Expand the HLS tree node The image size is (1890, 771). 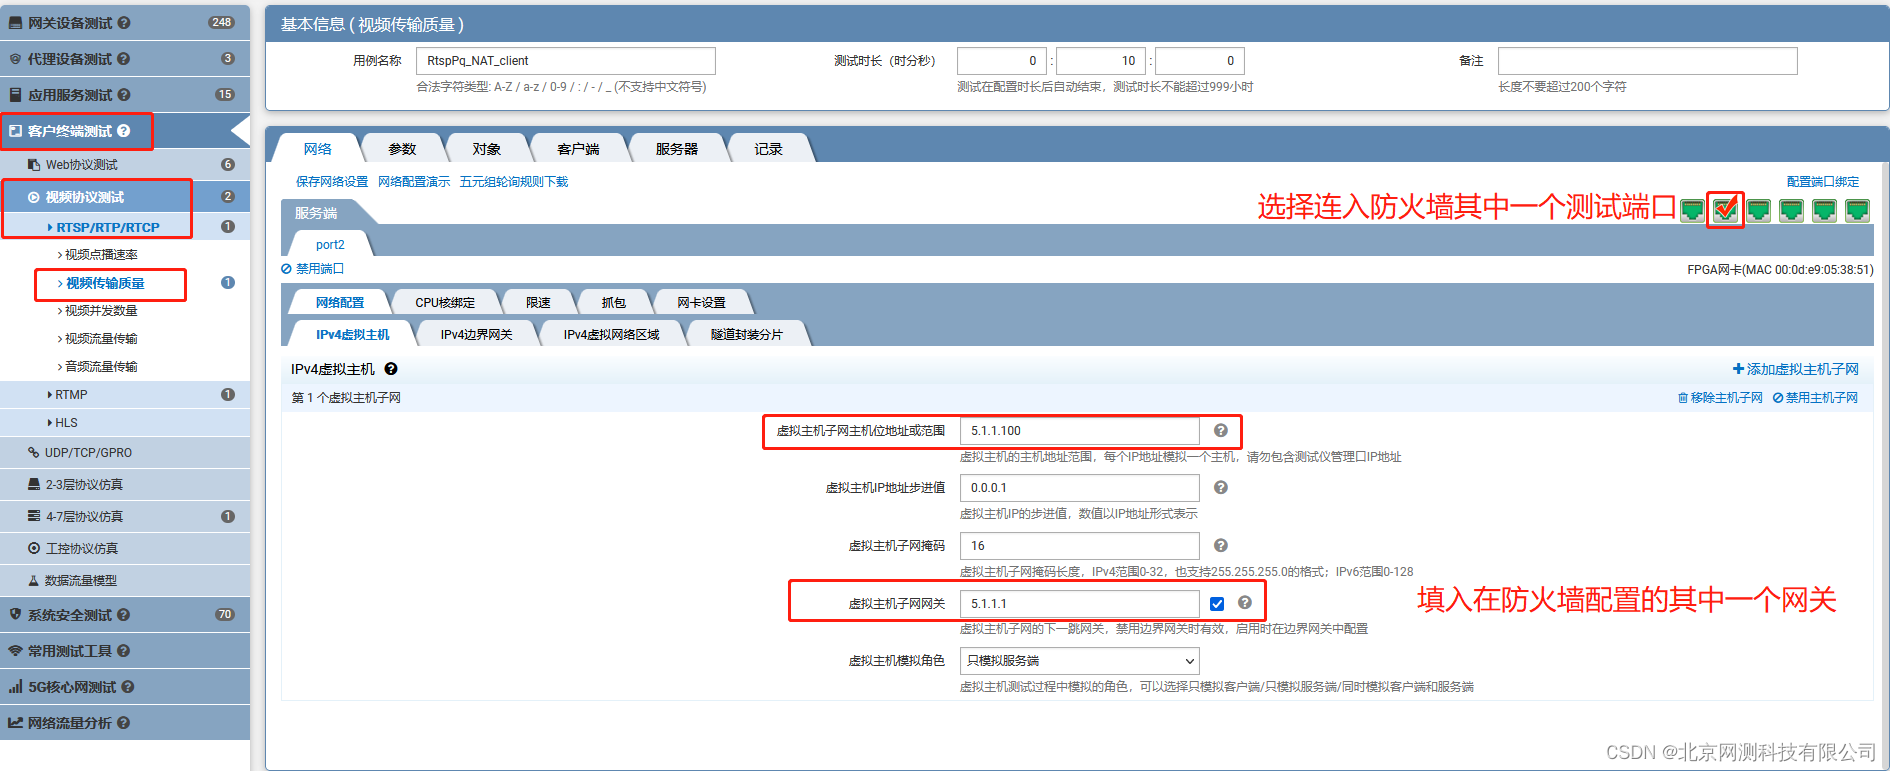tap(50, 423)
